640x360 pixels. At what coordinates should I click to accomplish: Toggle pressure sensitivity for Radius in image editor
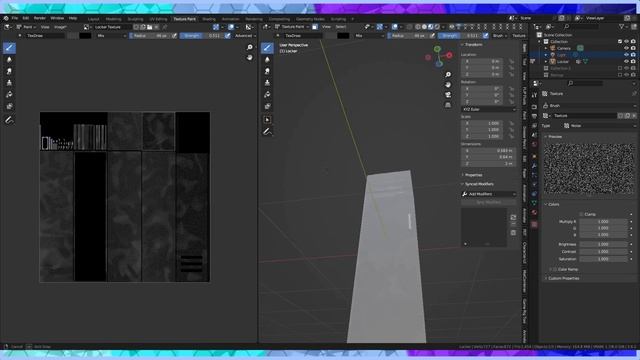[174, 36]
